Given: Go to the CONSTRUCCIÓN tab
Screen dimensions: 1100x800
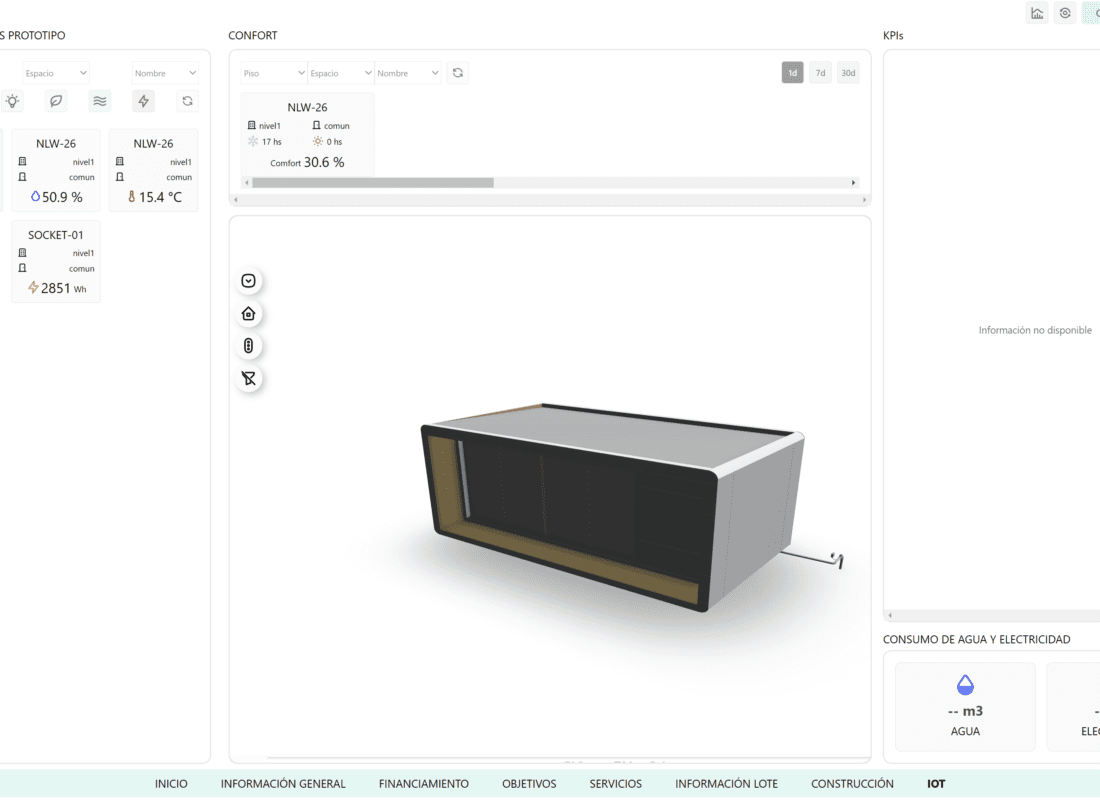Looking at the screenshot, I should [852, 784].
